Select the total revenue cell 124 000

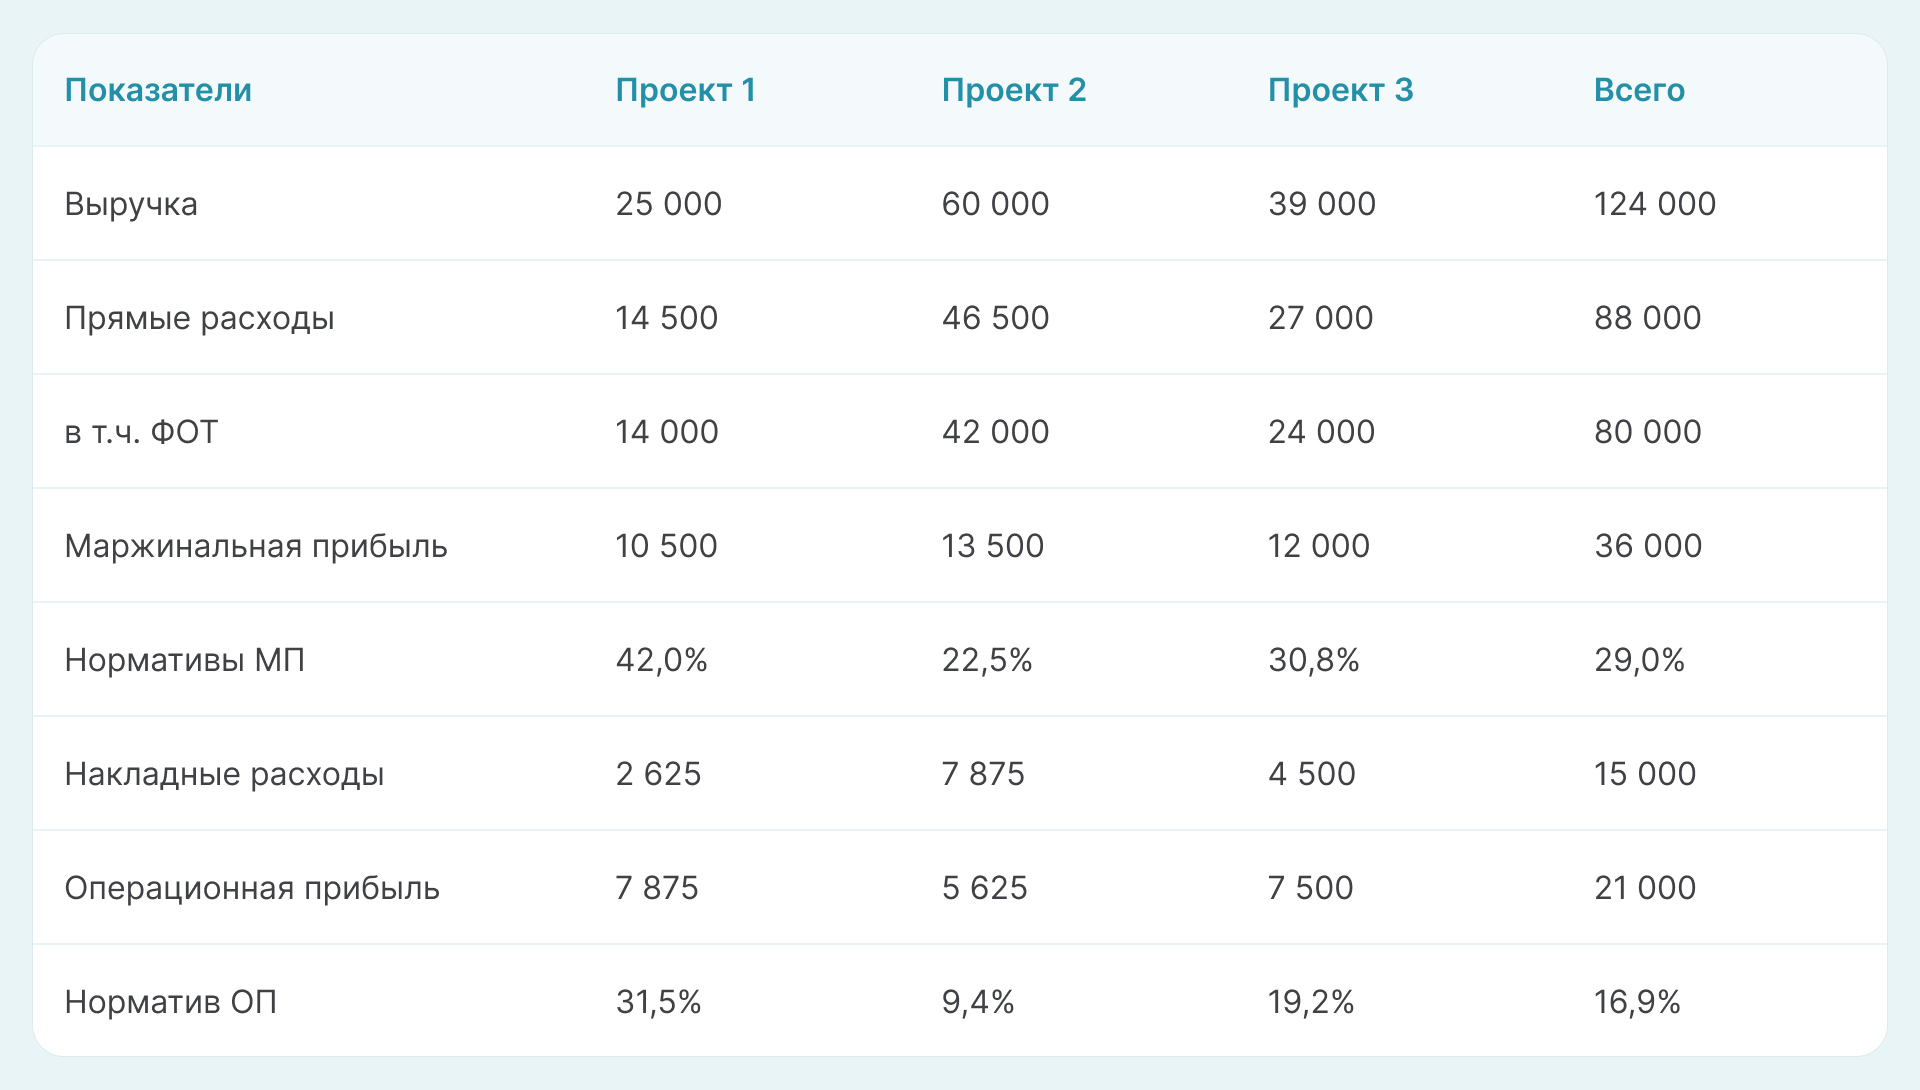1654,204
